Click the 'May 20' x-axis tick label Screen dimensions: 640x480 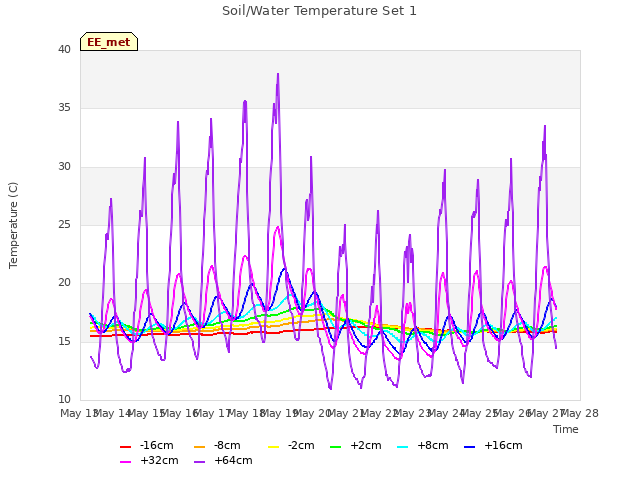[x=312, y=413]
